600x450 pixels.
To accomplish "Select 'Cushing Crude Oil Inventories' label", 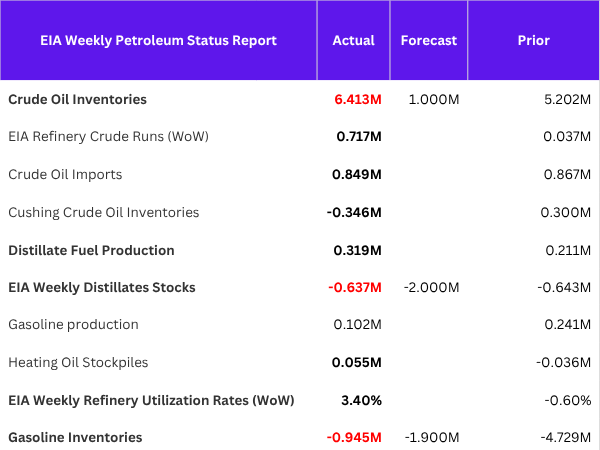I will (104, 212).
